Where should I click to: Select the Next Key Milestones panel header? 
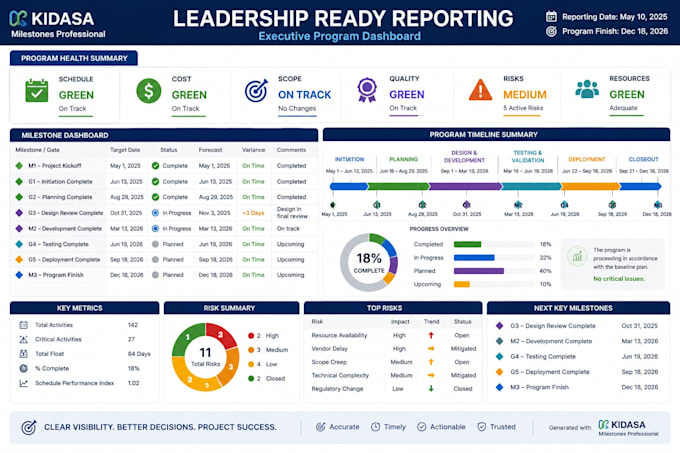pos(579,308)
